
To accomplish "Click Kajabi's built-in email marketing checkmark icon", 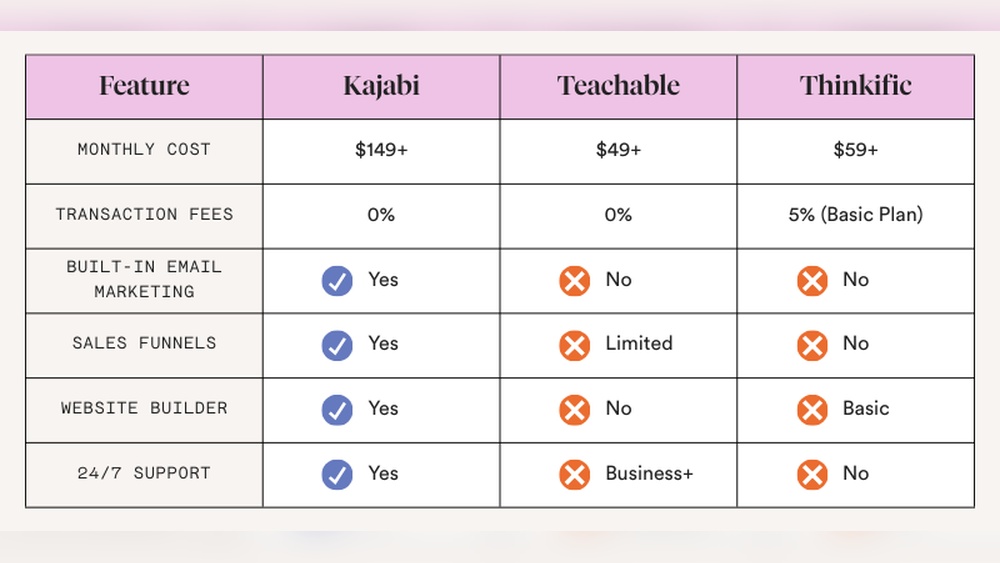I will click(337, 281).
